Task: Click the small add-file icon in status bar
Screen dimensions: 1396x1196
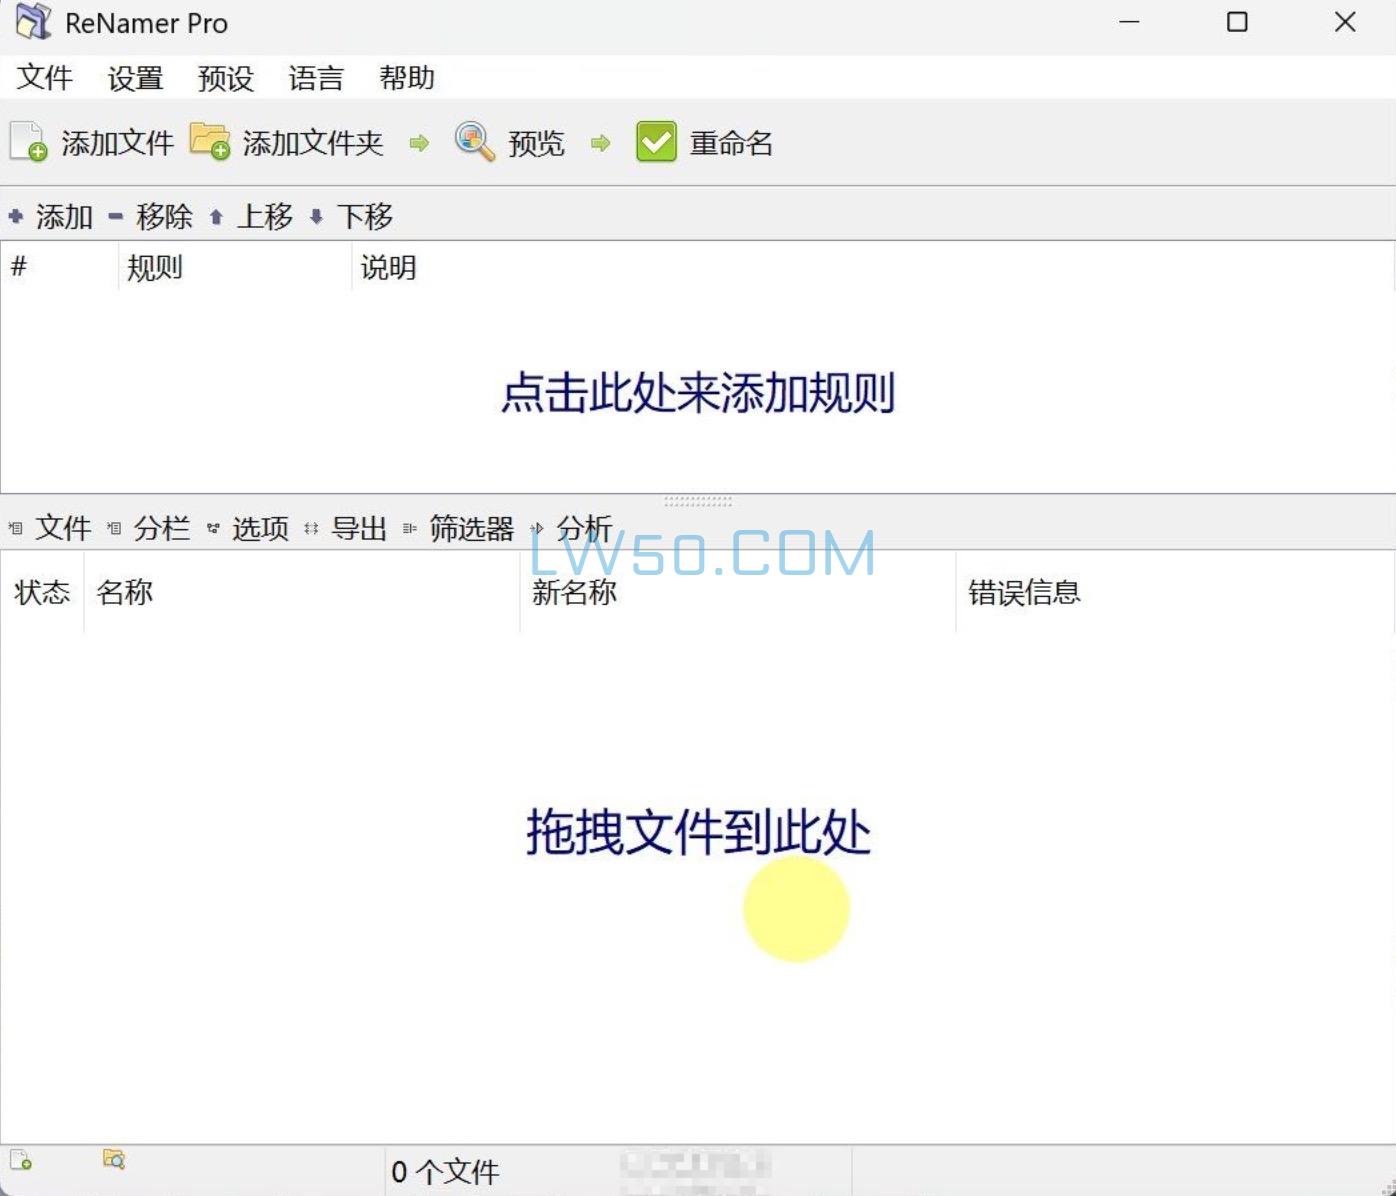Action: 21,1160
